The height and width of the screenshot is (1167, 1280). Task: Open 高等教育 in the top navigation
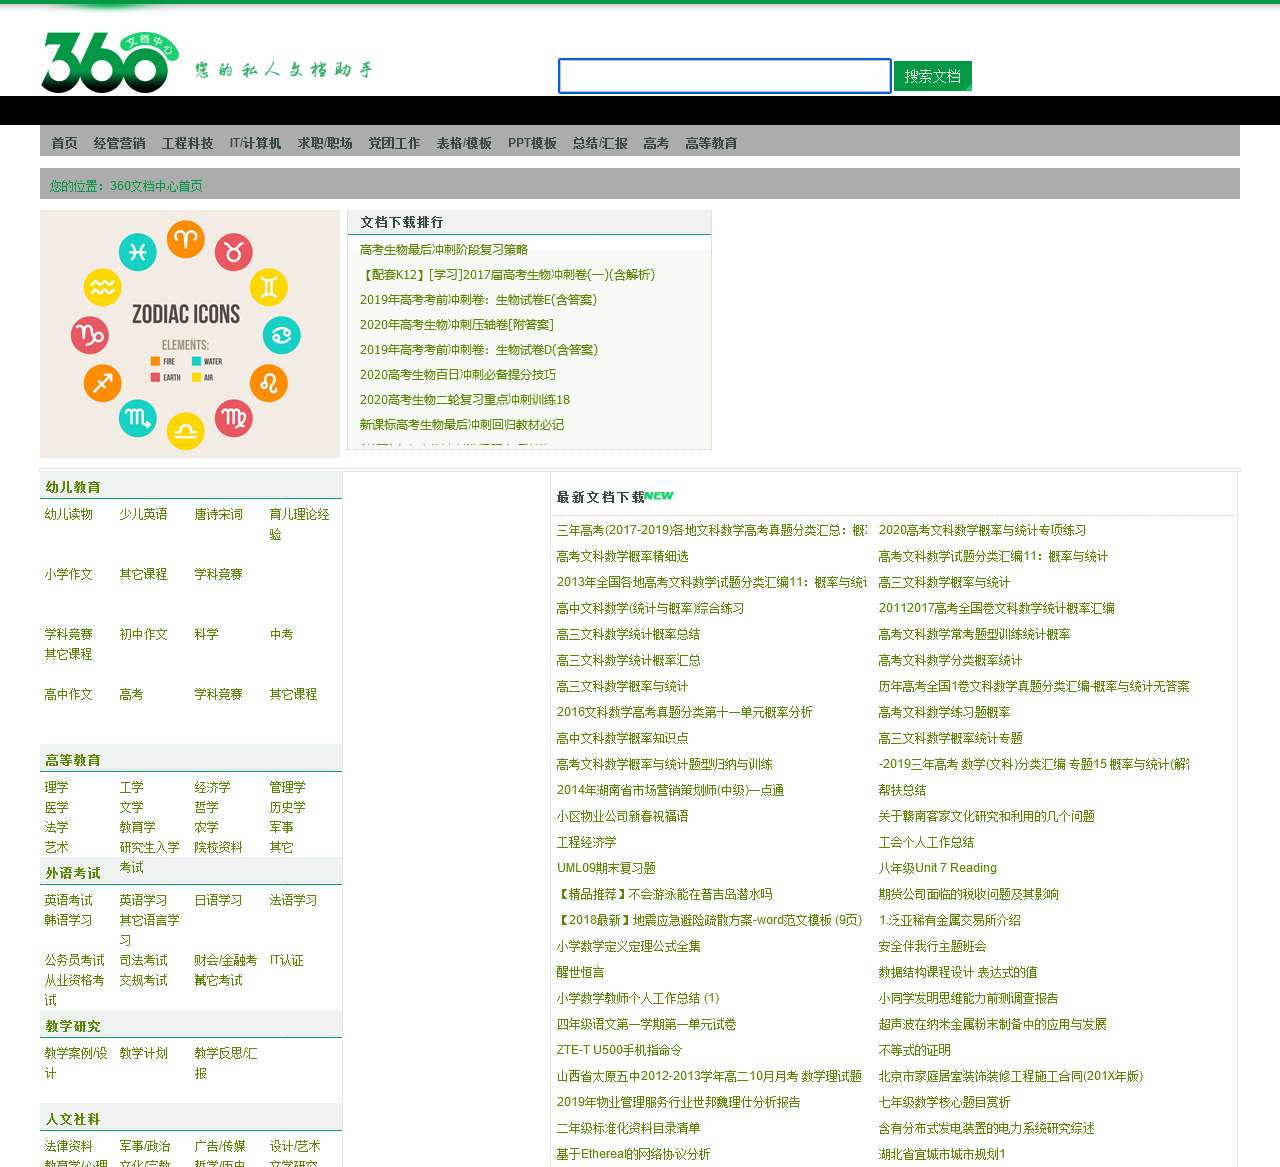[710, 143]
